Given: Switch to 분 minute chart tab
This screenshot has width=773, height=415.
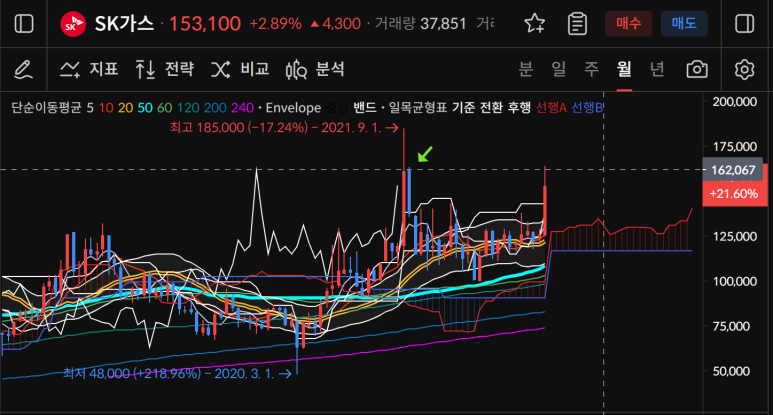Looking at the screenshot, I should pyautogui.click(x=526, y=69).
